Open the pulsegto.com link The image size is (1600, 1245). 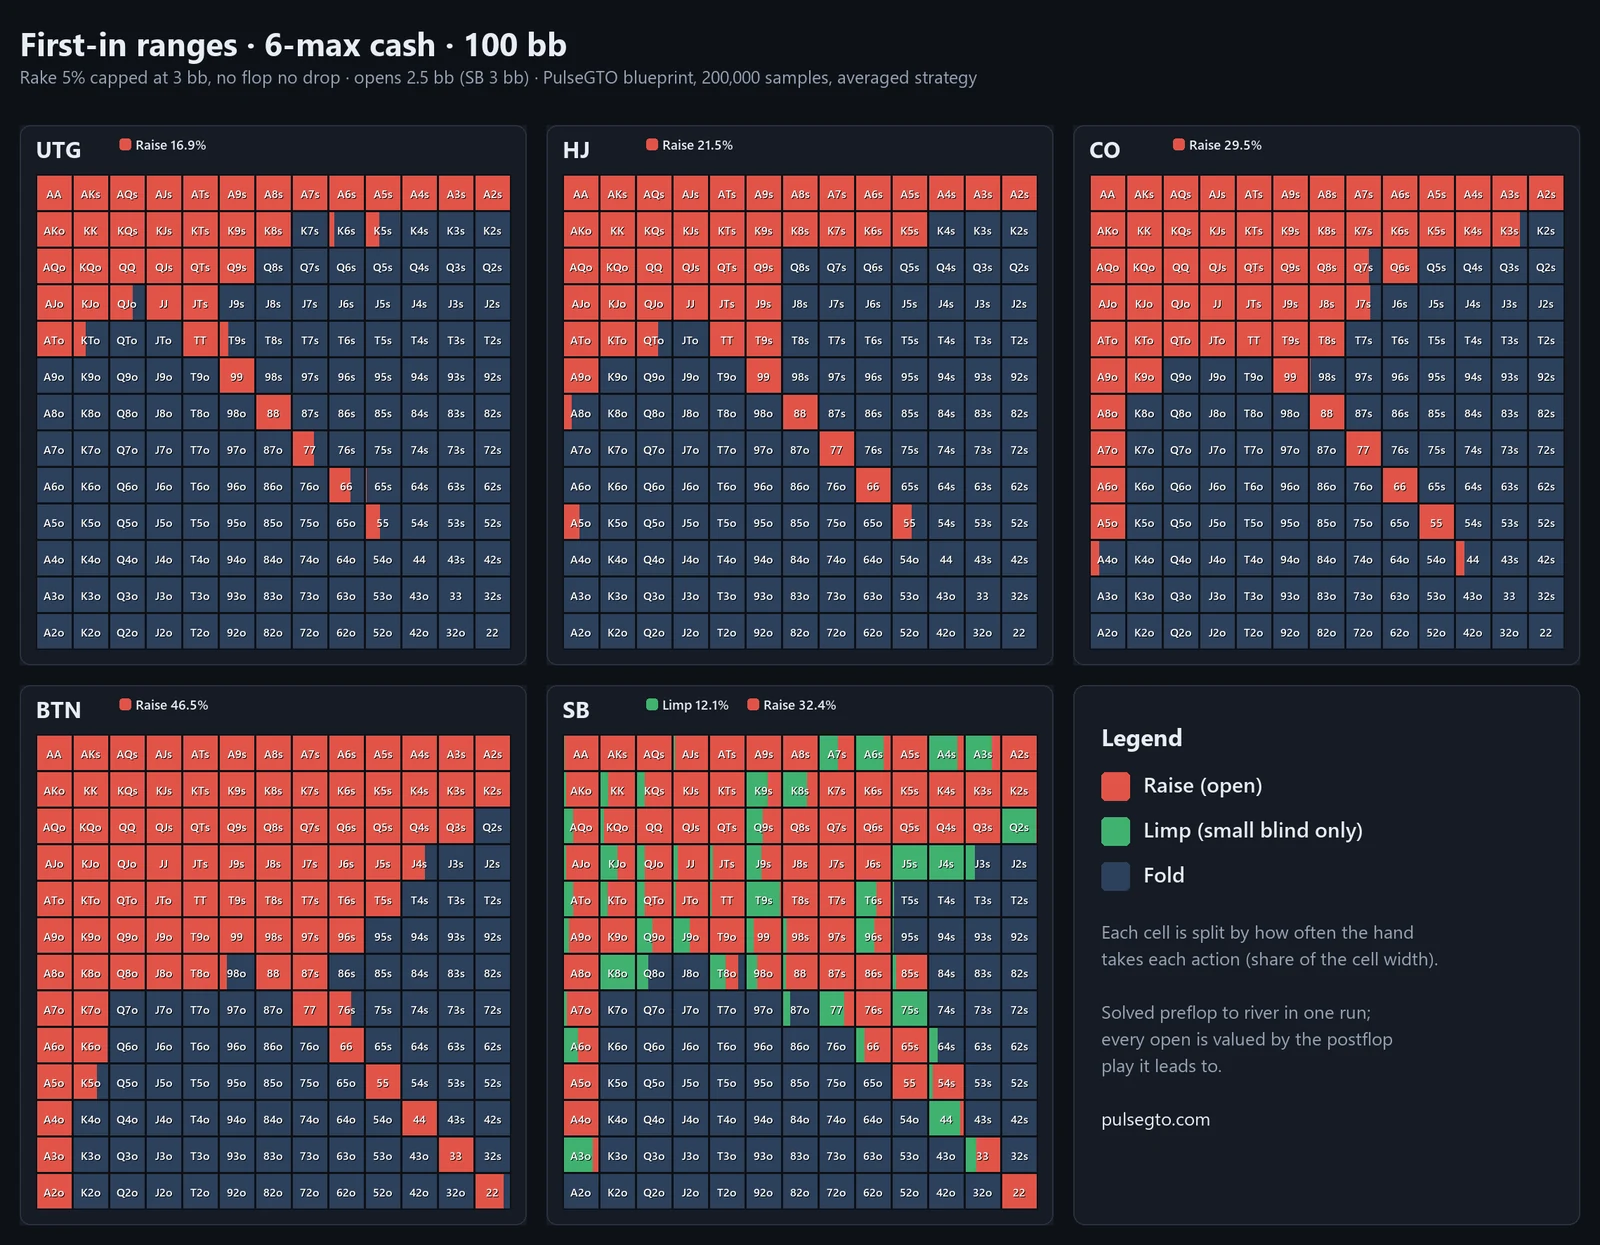tap(1155, 1120)
